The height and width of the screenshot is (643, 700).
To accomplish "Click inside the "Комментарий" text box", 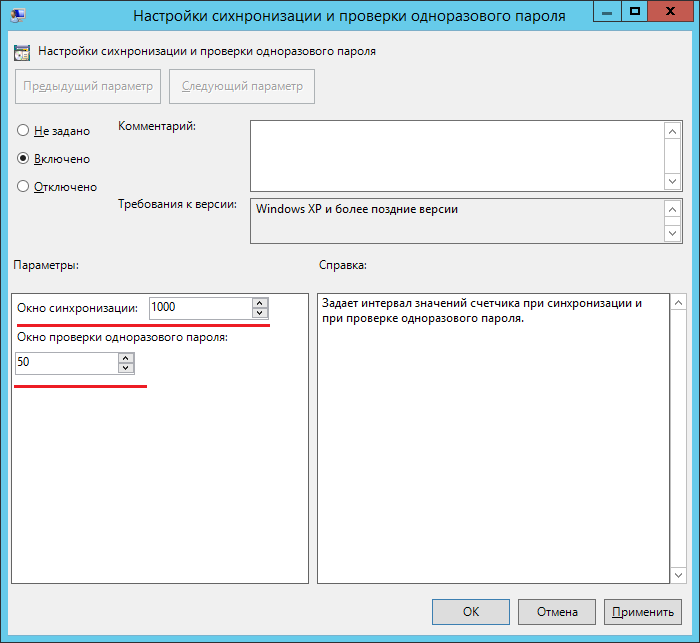I will coord(456,155).
